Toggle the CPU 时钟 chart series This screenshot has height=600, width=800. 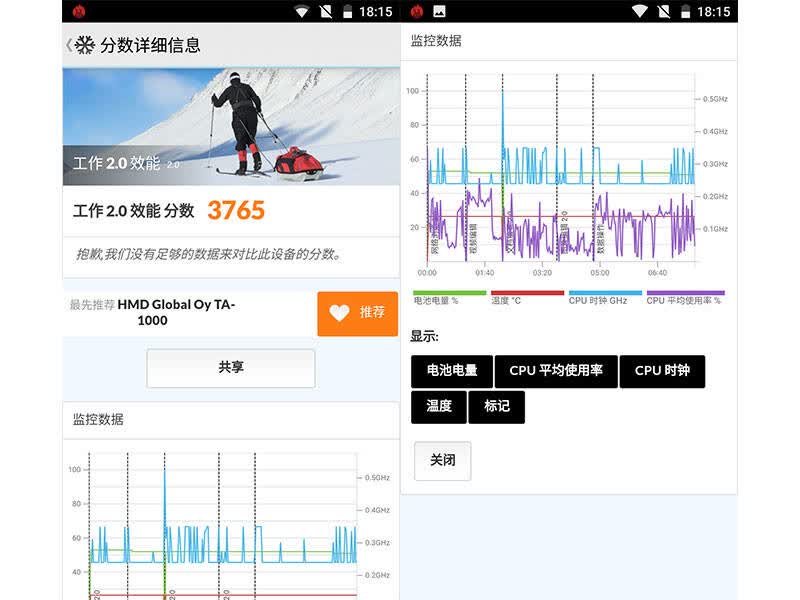662,371
